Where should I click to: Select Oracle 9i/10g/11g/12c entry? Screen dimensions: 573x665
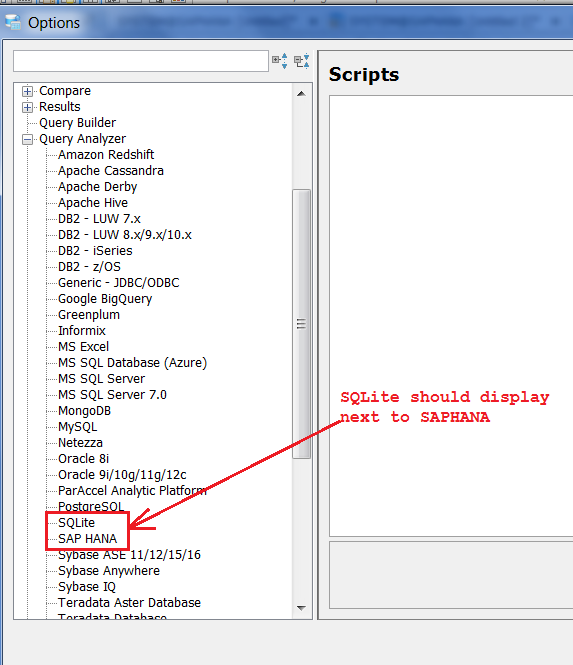pyautogui.click(x=122, y=475)
